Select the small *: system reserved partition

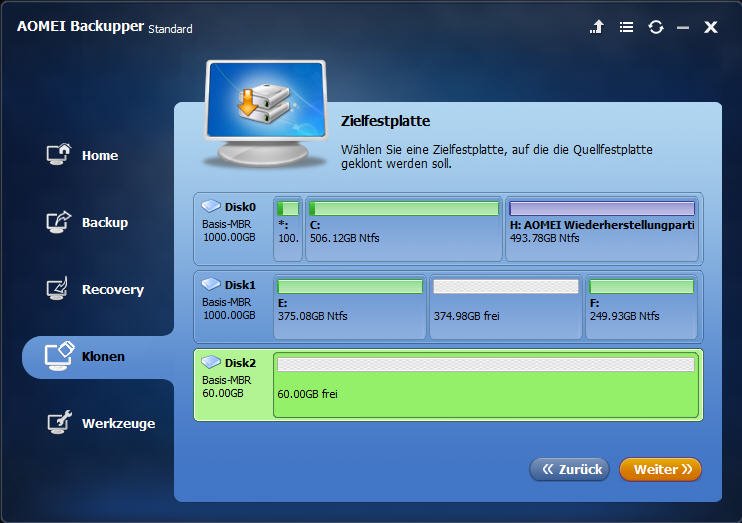288,229
